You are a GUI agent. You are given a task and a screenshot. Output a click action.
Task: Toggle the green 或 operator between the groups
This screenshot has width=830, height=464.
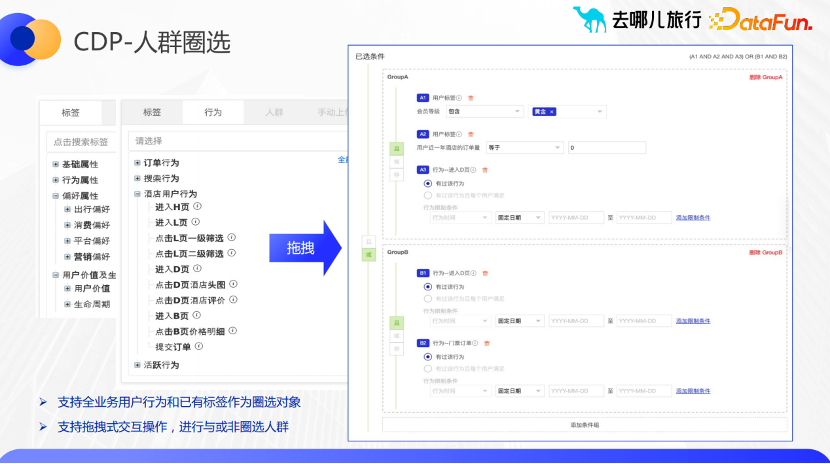(x=369, y=255)
